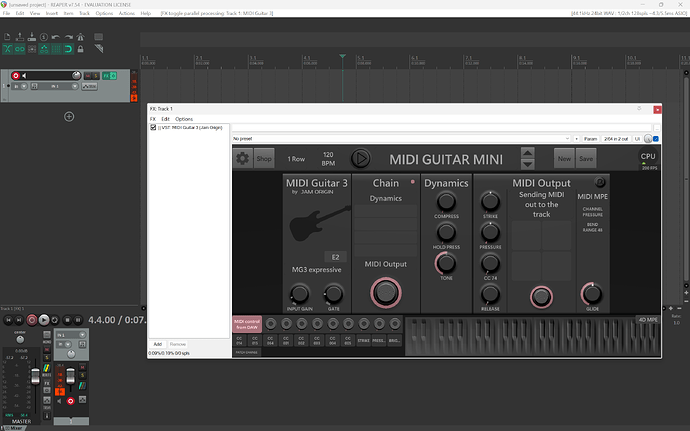This screenshot has width=690, height=431.
Task: Expand the 1 Row layout selector
Action: point(297,158)
